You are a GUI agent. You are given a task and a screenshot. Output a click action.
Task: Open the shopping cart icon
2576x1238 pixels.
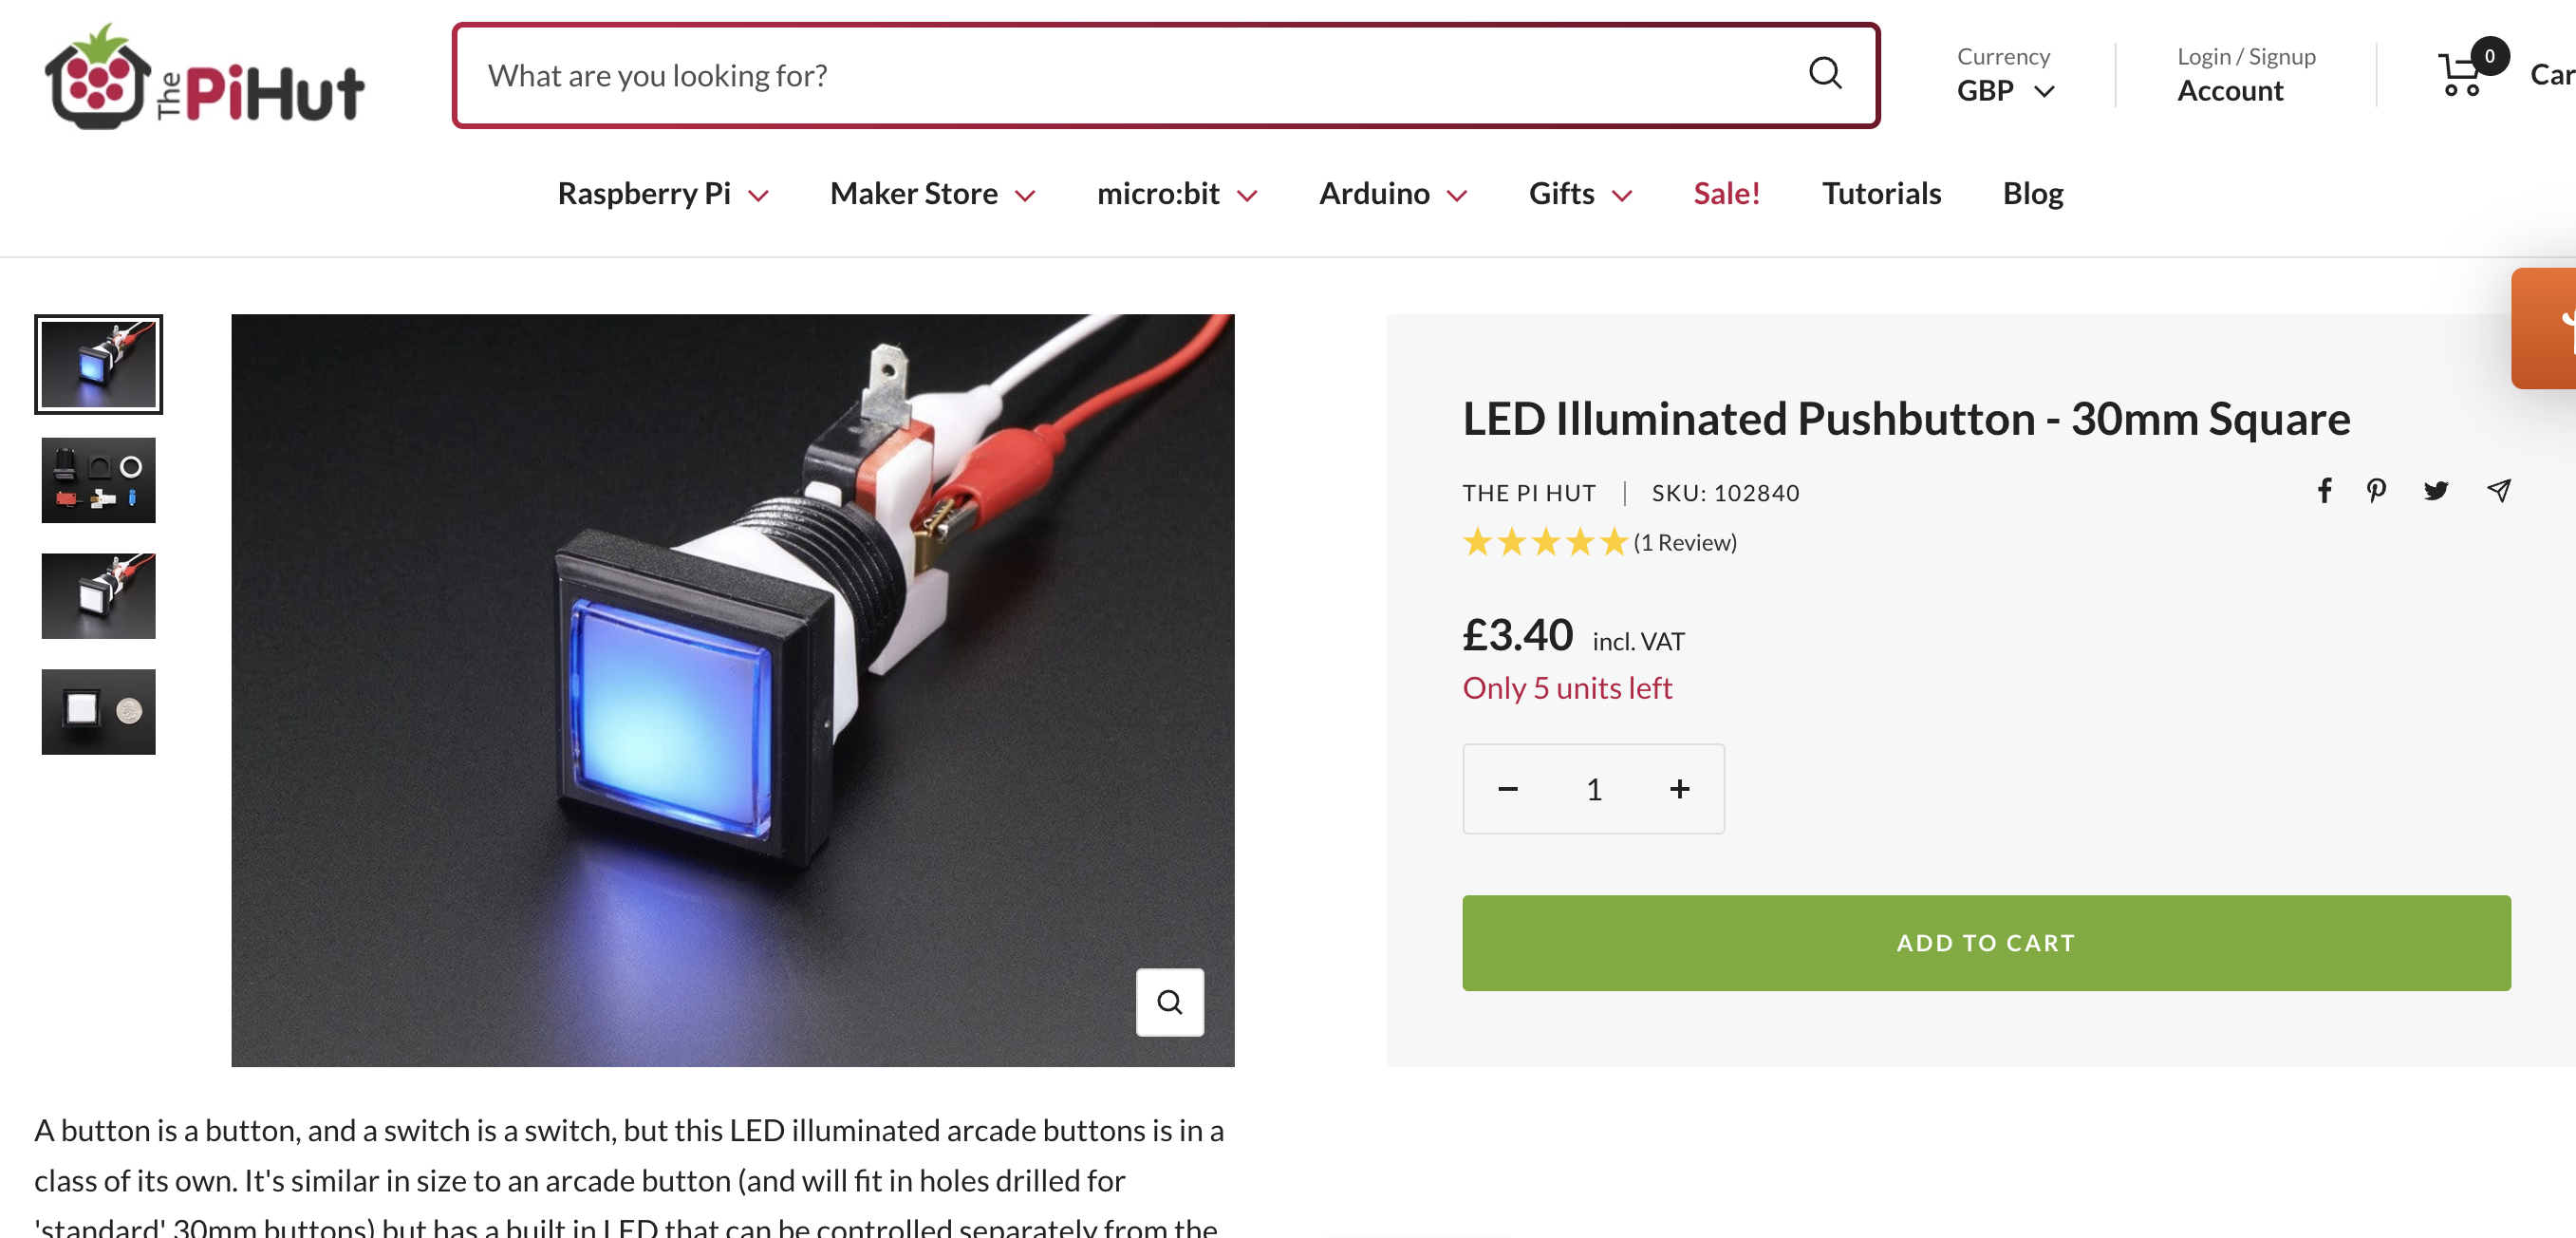click(2462, 74)
